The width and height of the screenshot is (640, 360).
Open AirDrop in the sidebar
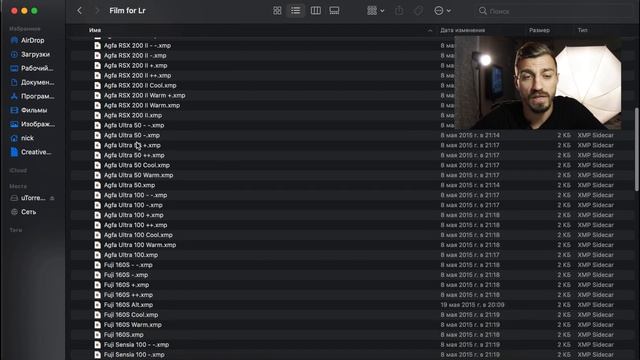tap(33, 40)
